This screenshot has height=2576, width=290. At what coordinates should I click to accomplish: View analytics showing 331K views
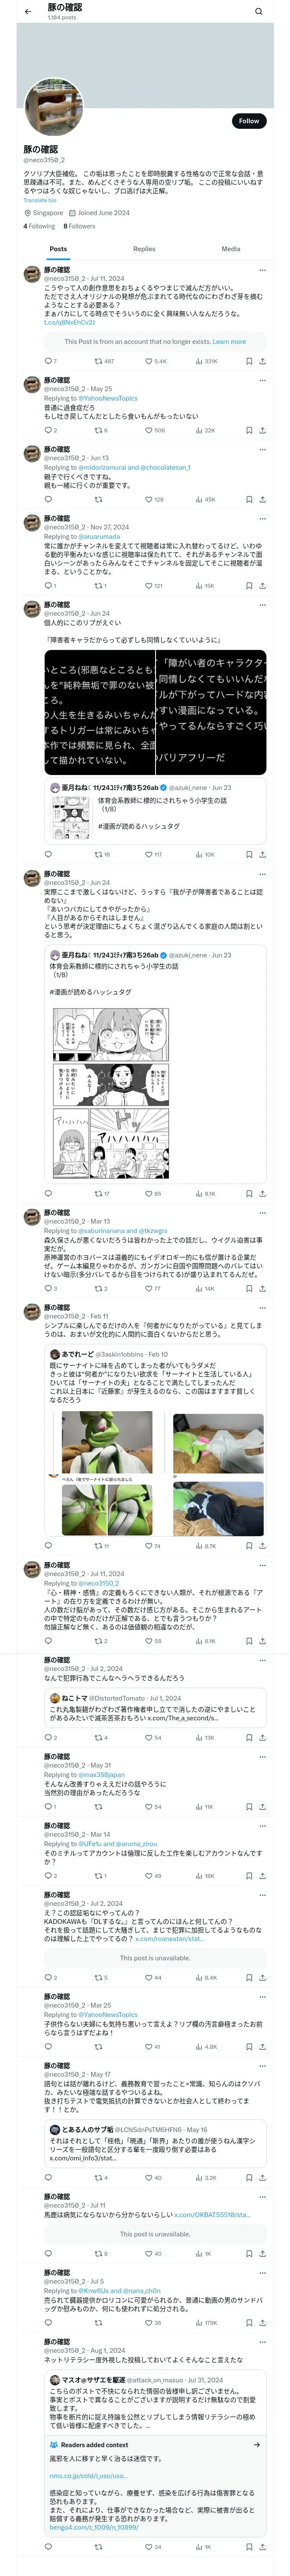point(206,361)
